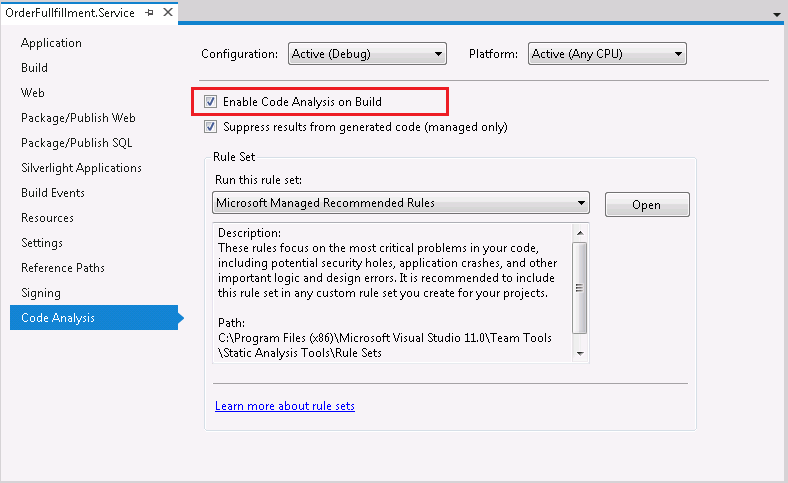The width and height of the screenshot is (788, 483).
Task: Select the Signing page
Action: pos(41,293)
